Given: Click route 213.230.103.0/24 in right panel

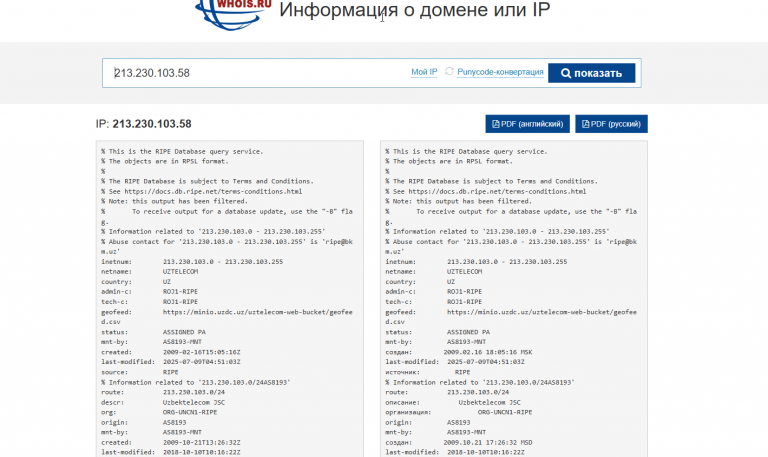Looking at the screenshot, I should [x=478, y=392].
